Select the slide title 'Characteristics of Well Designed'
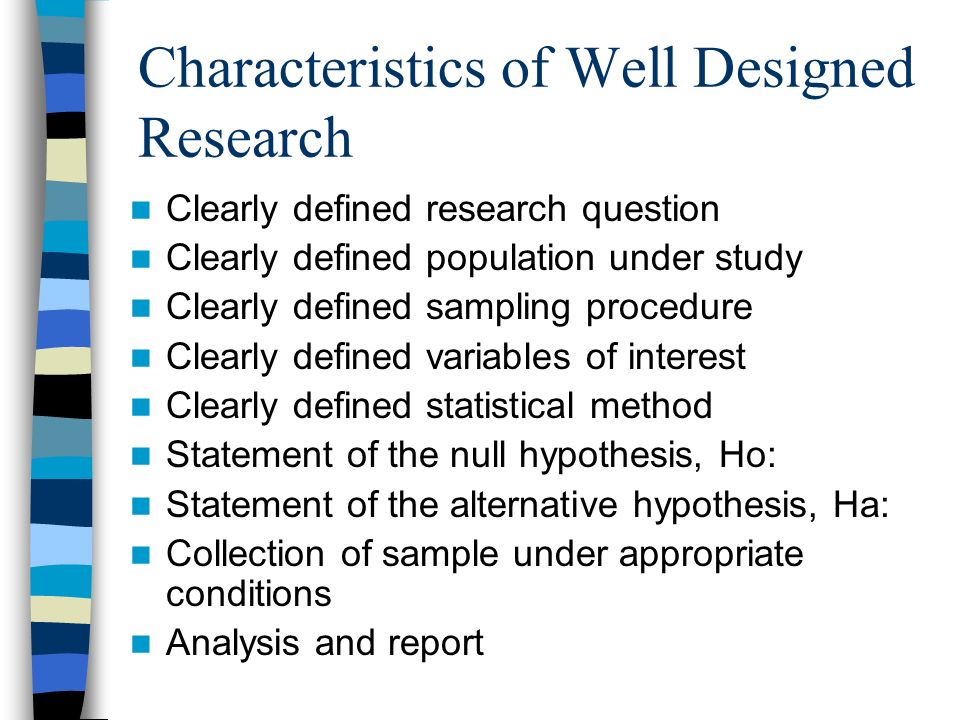This screenshot has width=960, height=720. (x=527, y=69)
